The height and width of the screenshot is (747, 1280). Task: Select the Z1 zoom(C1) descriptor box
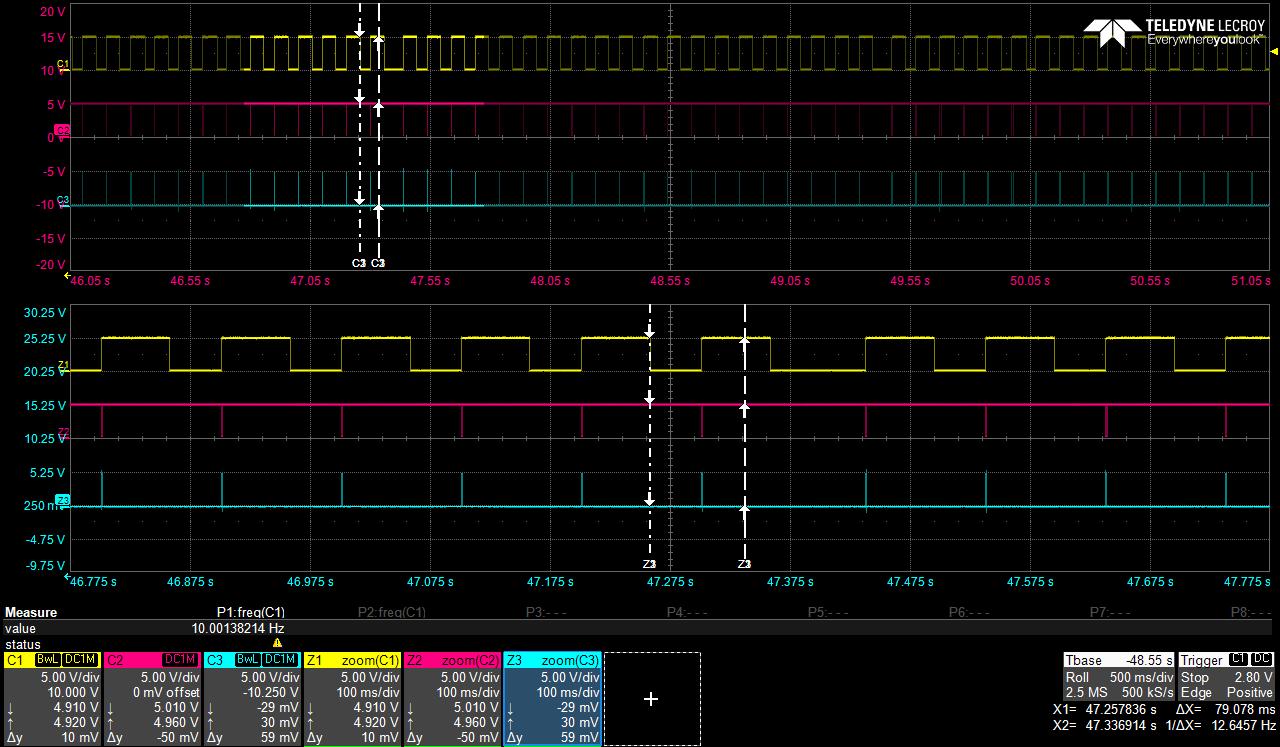[x=352, y=699]
